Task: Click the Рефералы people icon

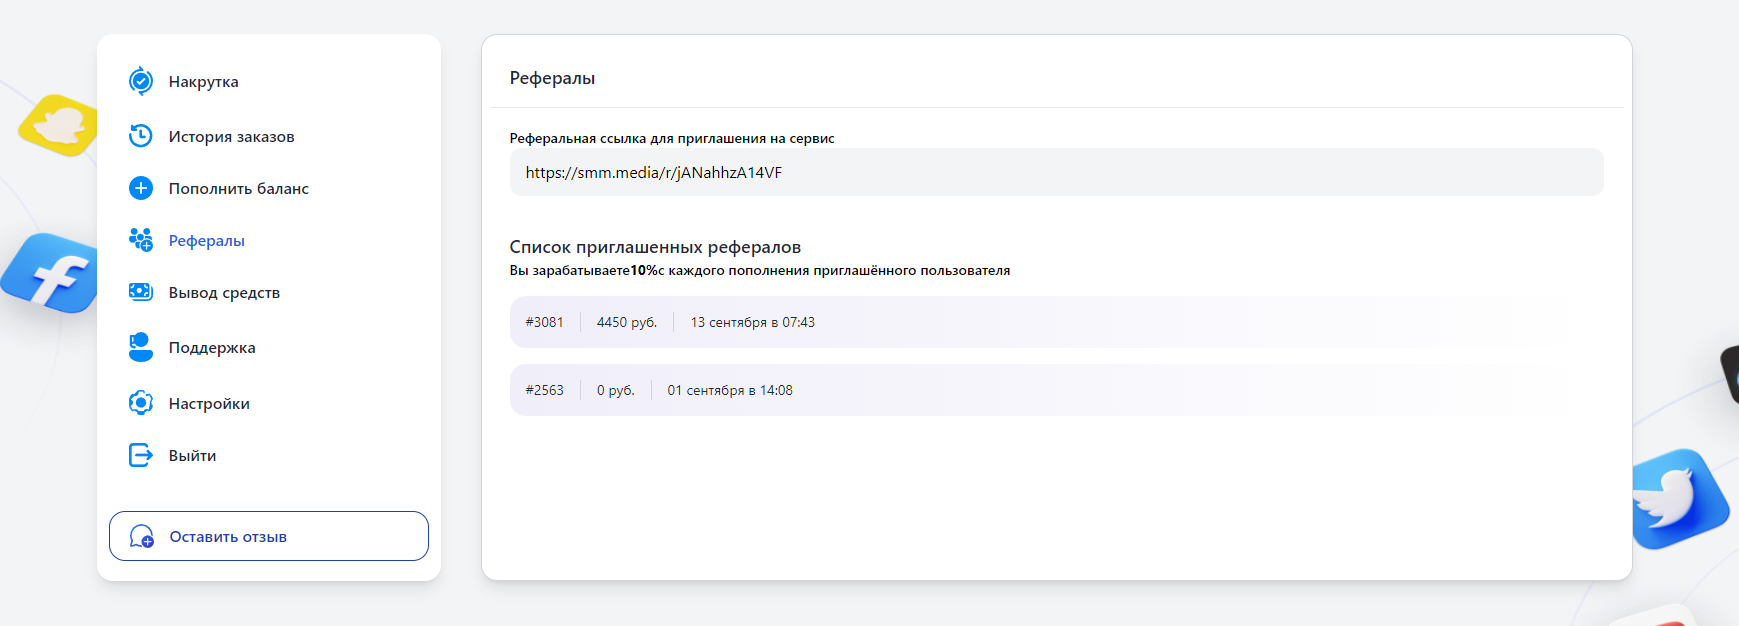Action: pos(141,240)
